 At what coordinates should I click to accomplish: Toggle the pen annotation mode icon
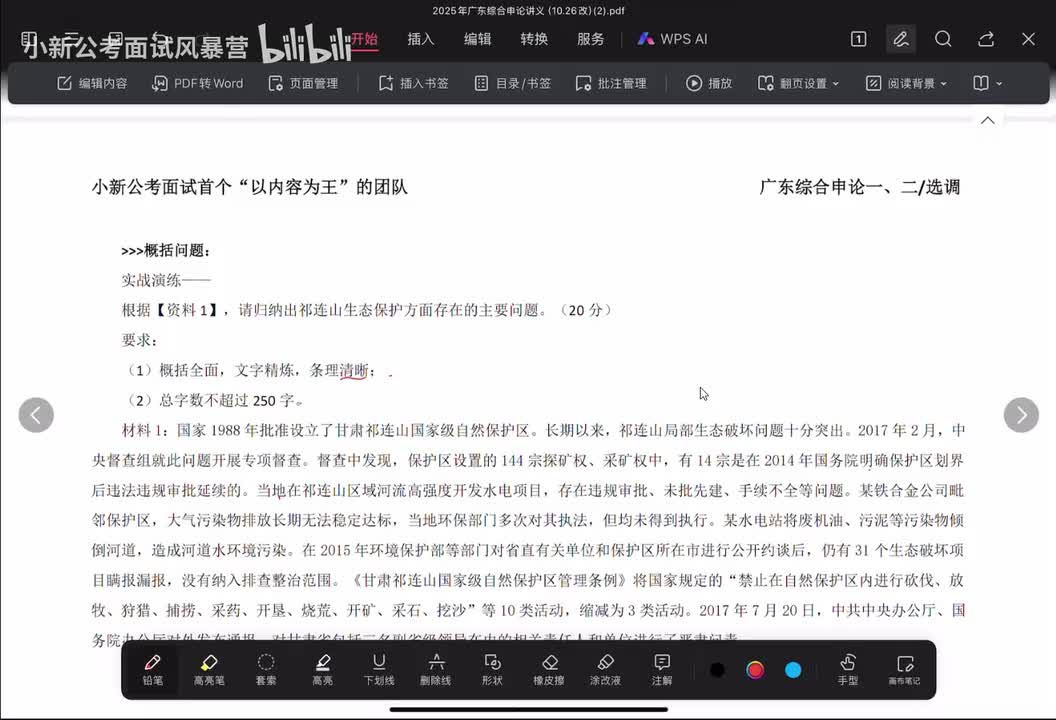(x=901, y=39)
